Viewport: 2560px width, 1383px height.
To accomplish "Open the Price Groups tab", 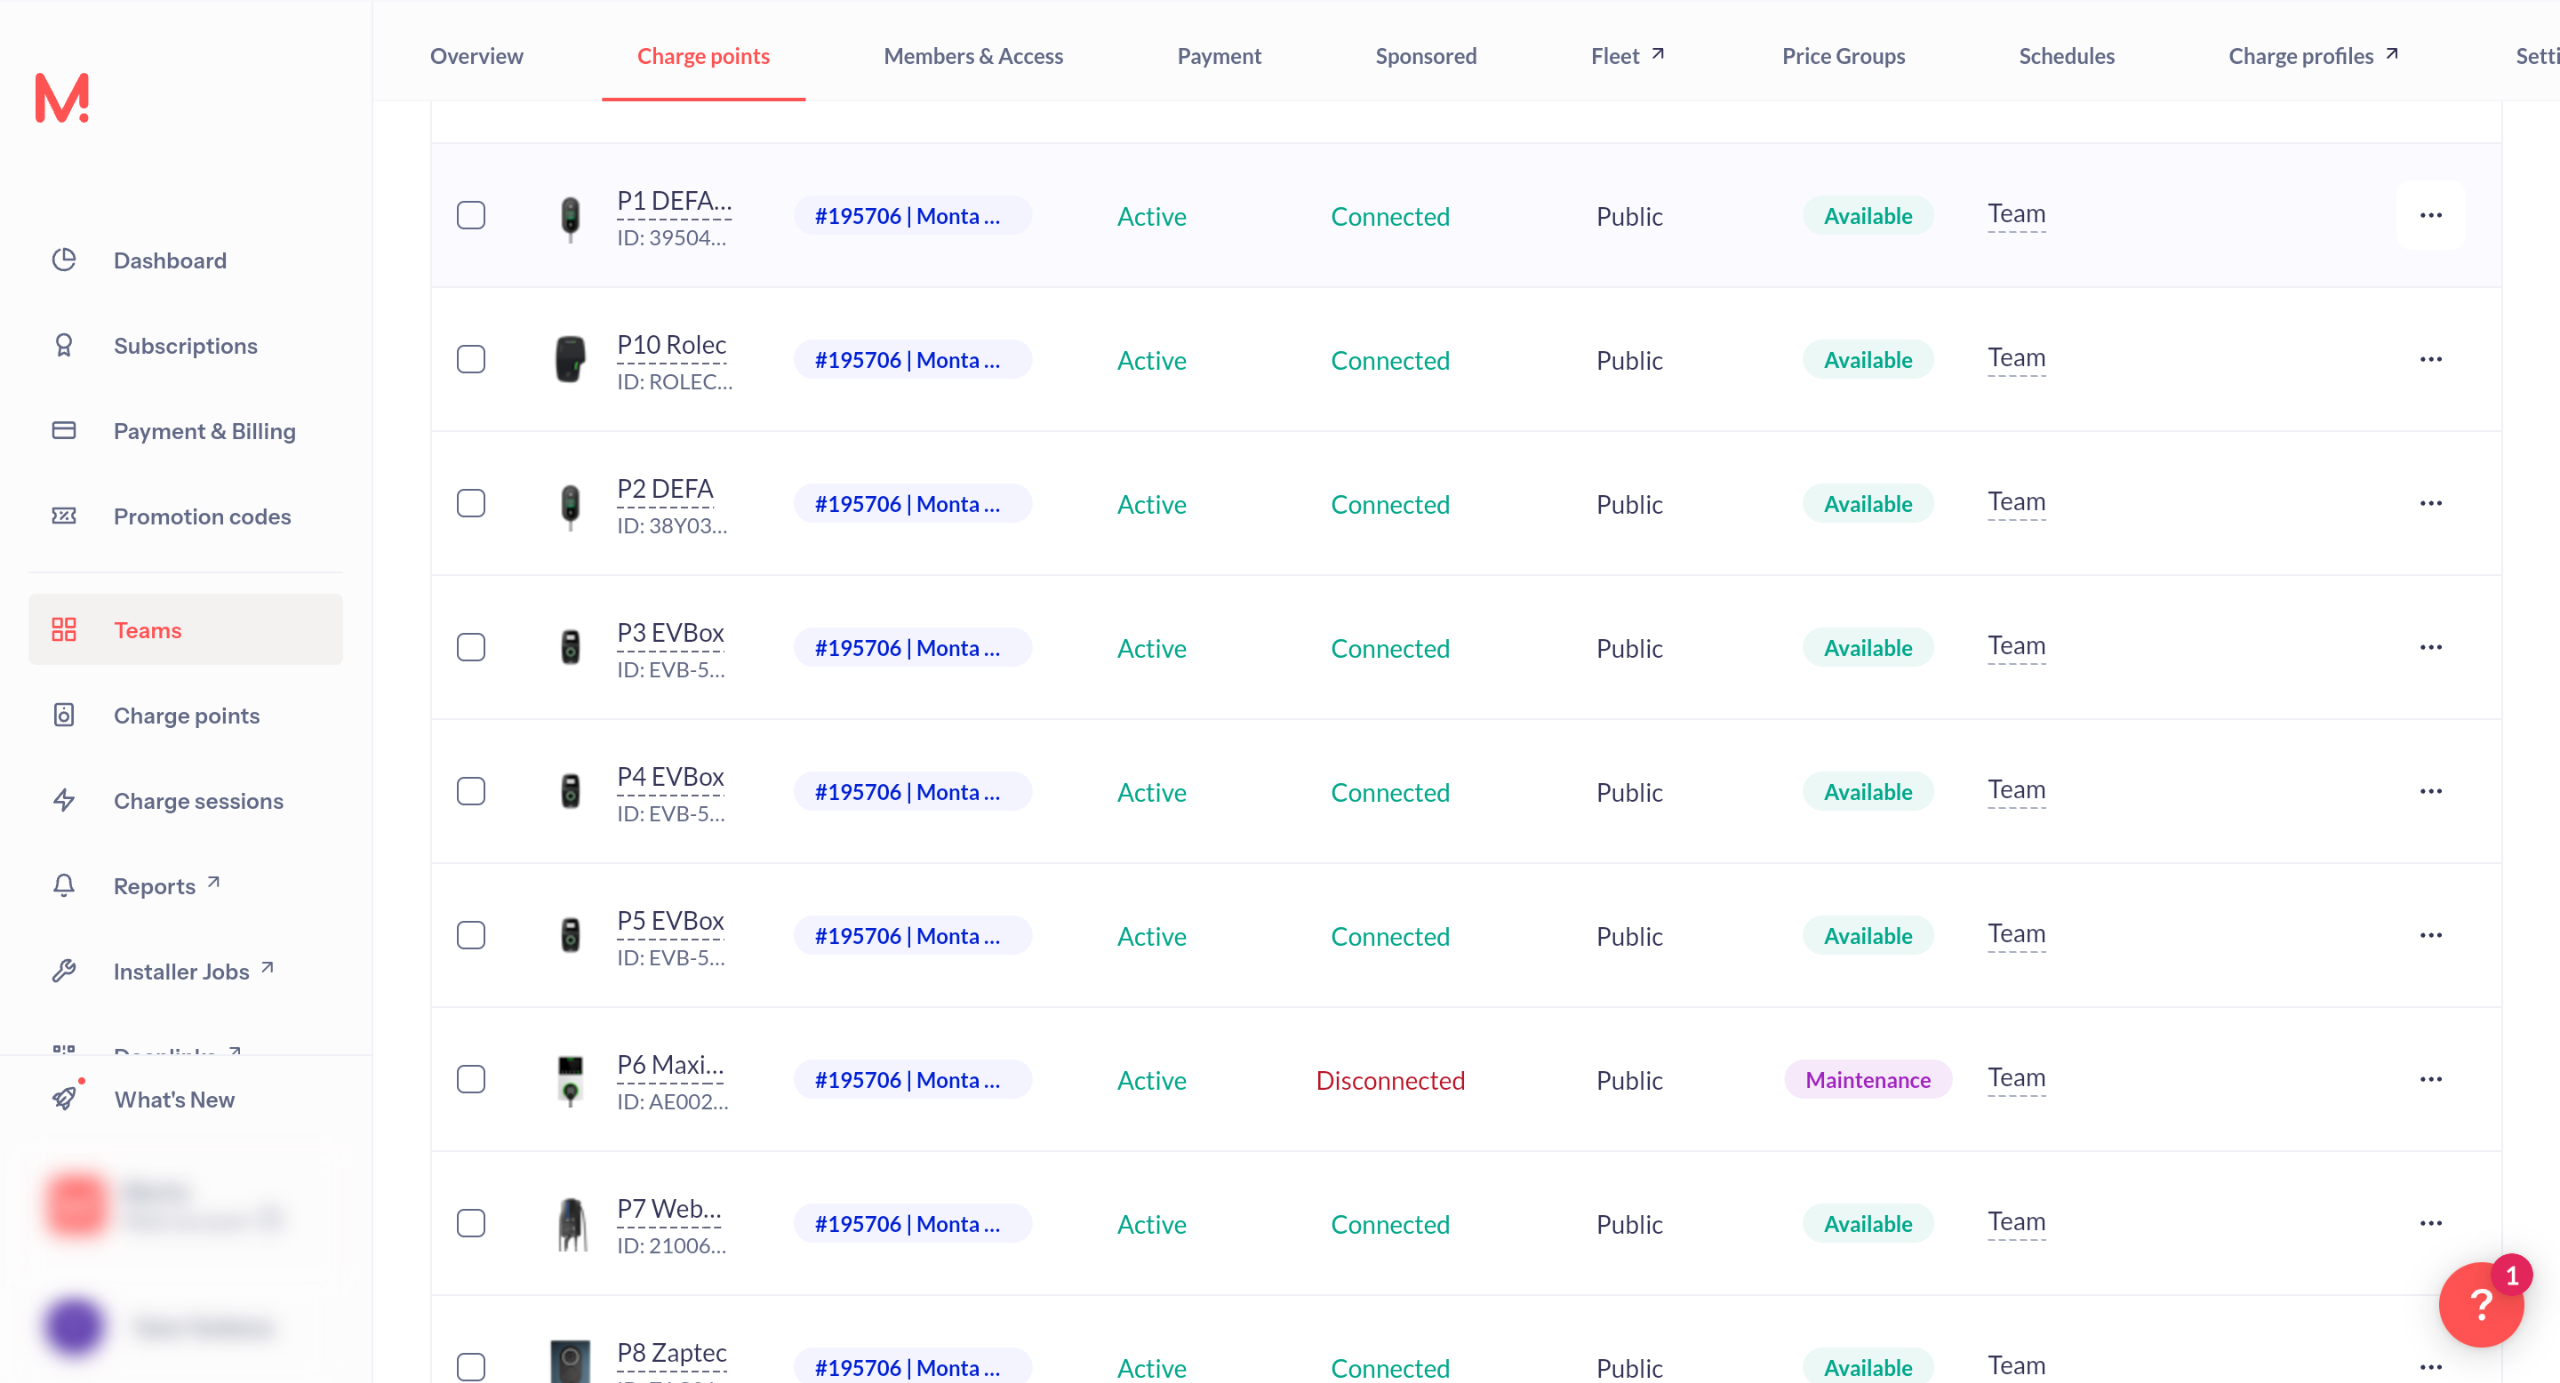I will [x=1843, y=56].
